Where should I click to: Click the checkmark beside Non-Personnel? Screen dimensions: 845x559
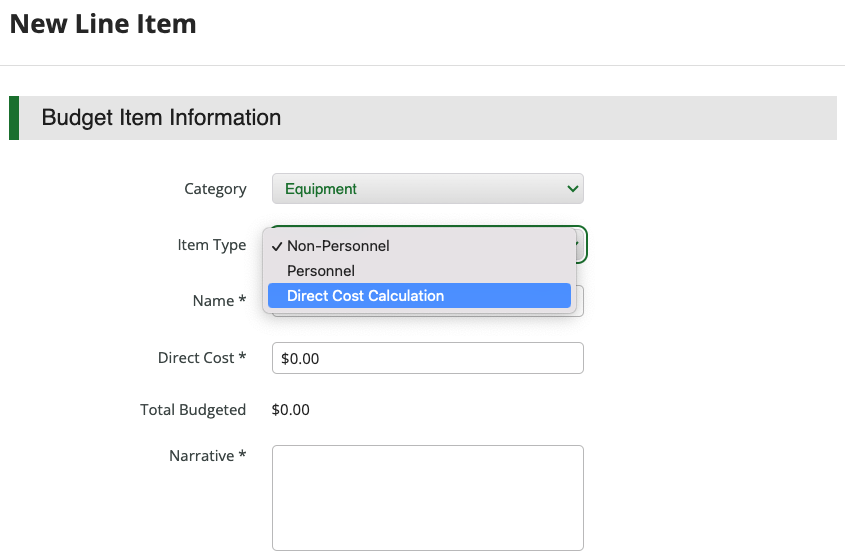[276, 246]
